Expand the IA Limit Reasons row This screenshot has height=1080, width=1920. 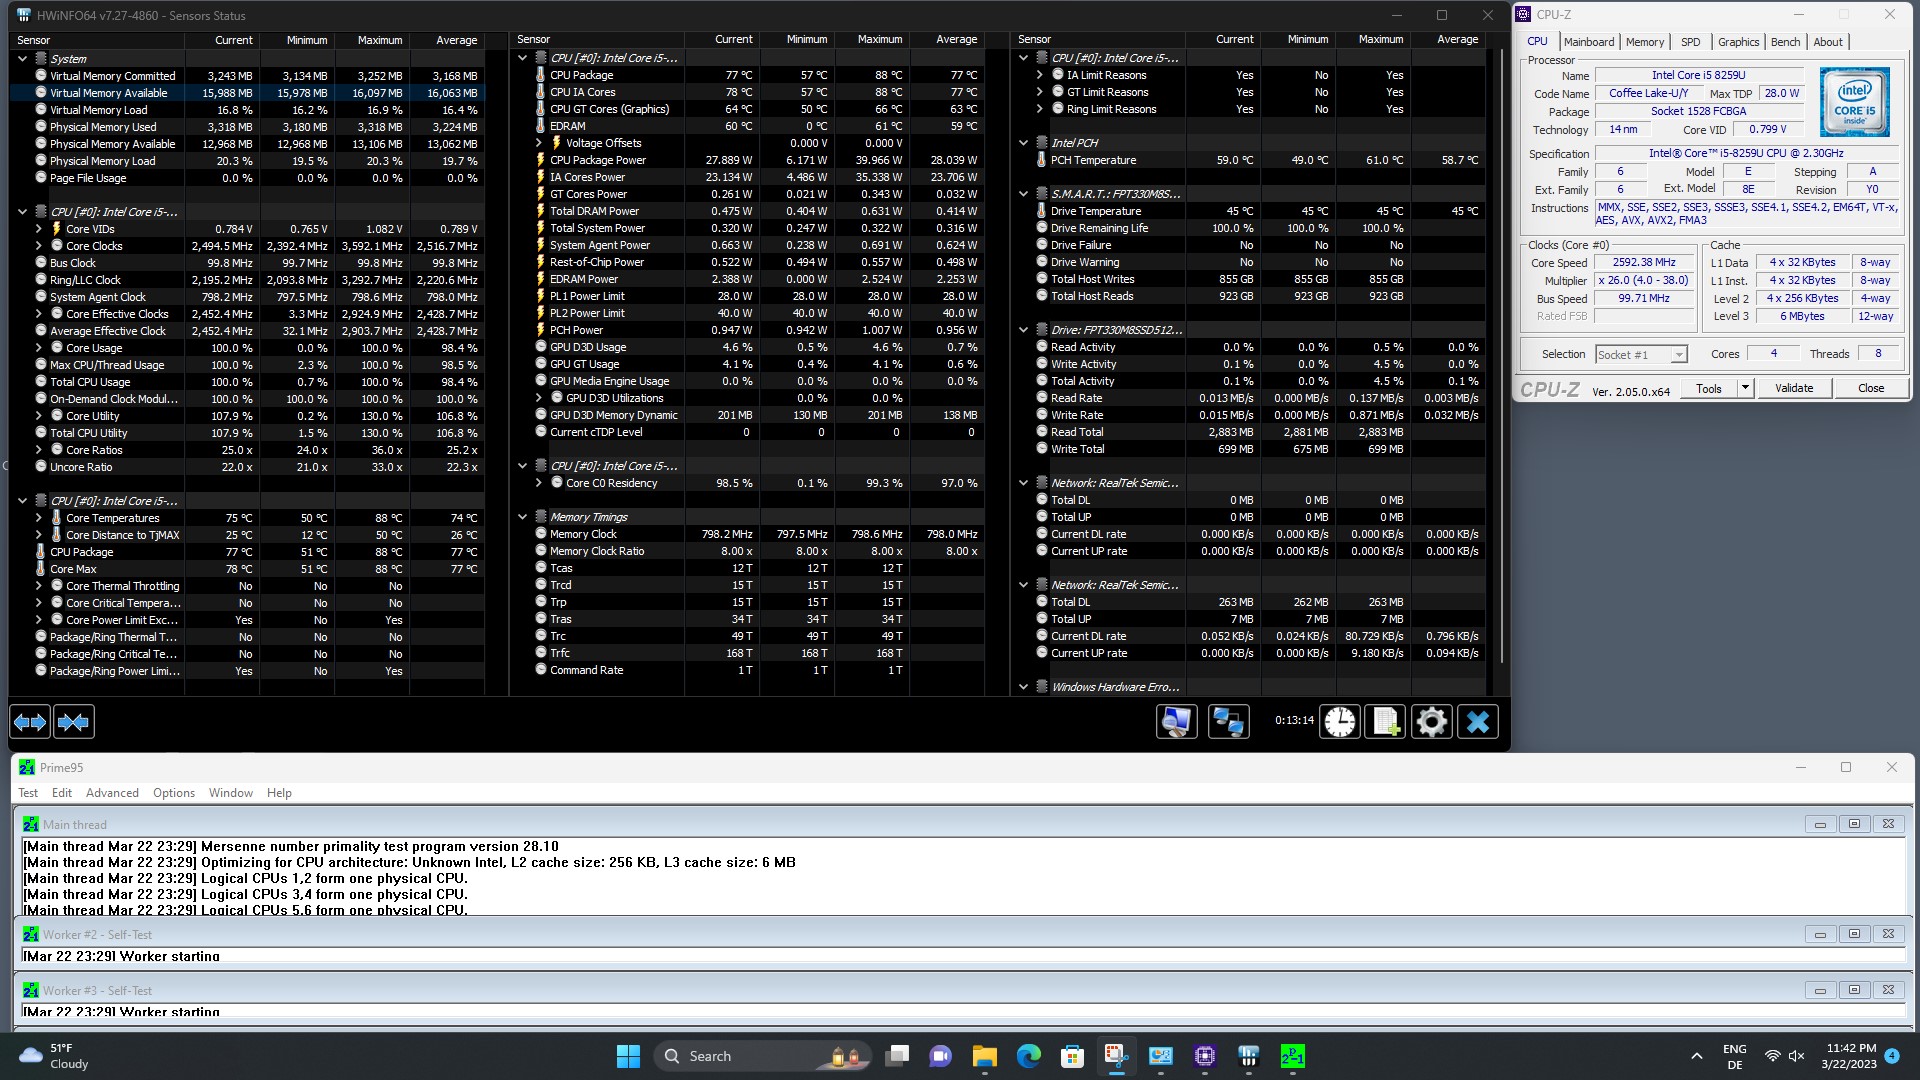[x=1039, y=75]
